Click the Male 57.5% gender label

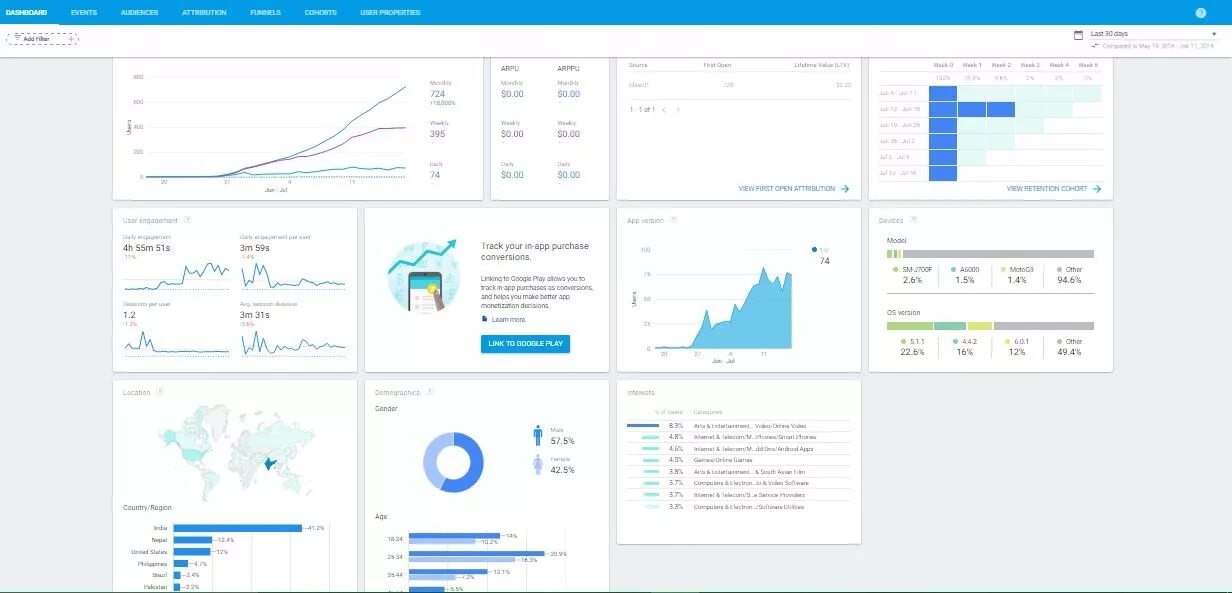[x=562, y=436]
